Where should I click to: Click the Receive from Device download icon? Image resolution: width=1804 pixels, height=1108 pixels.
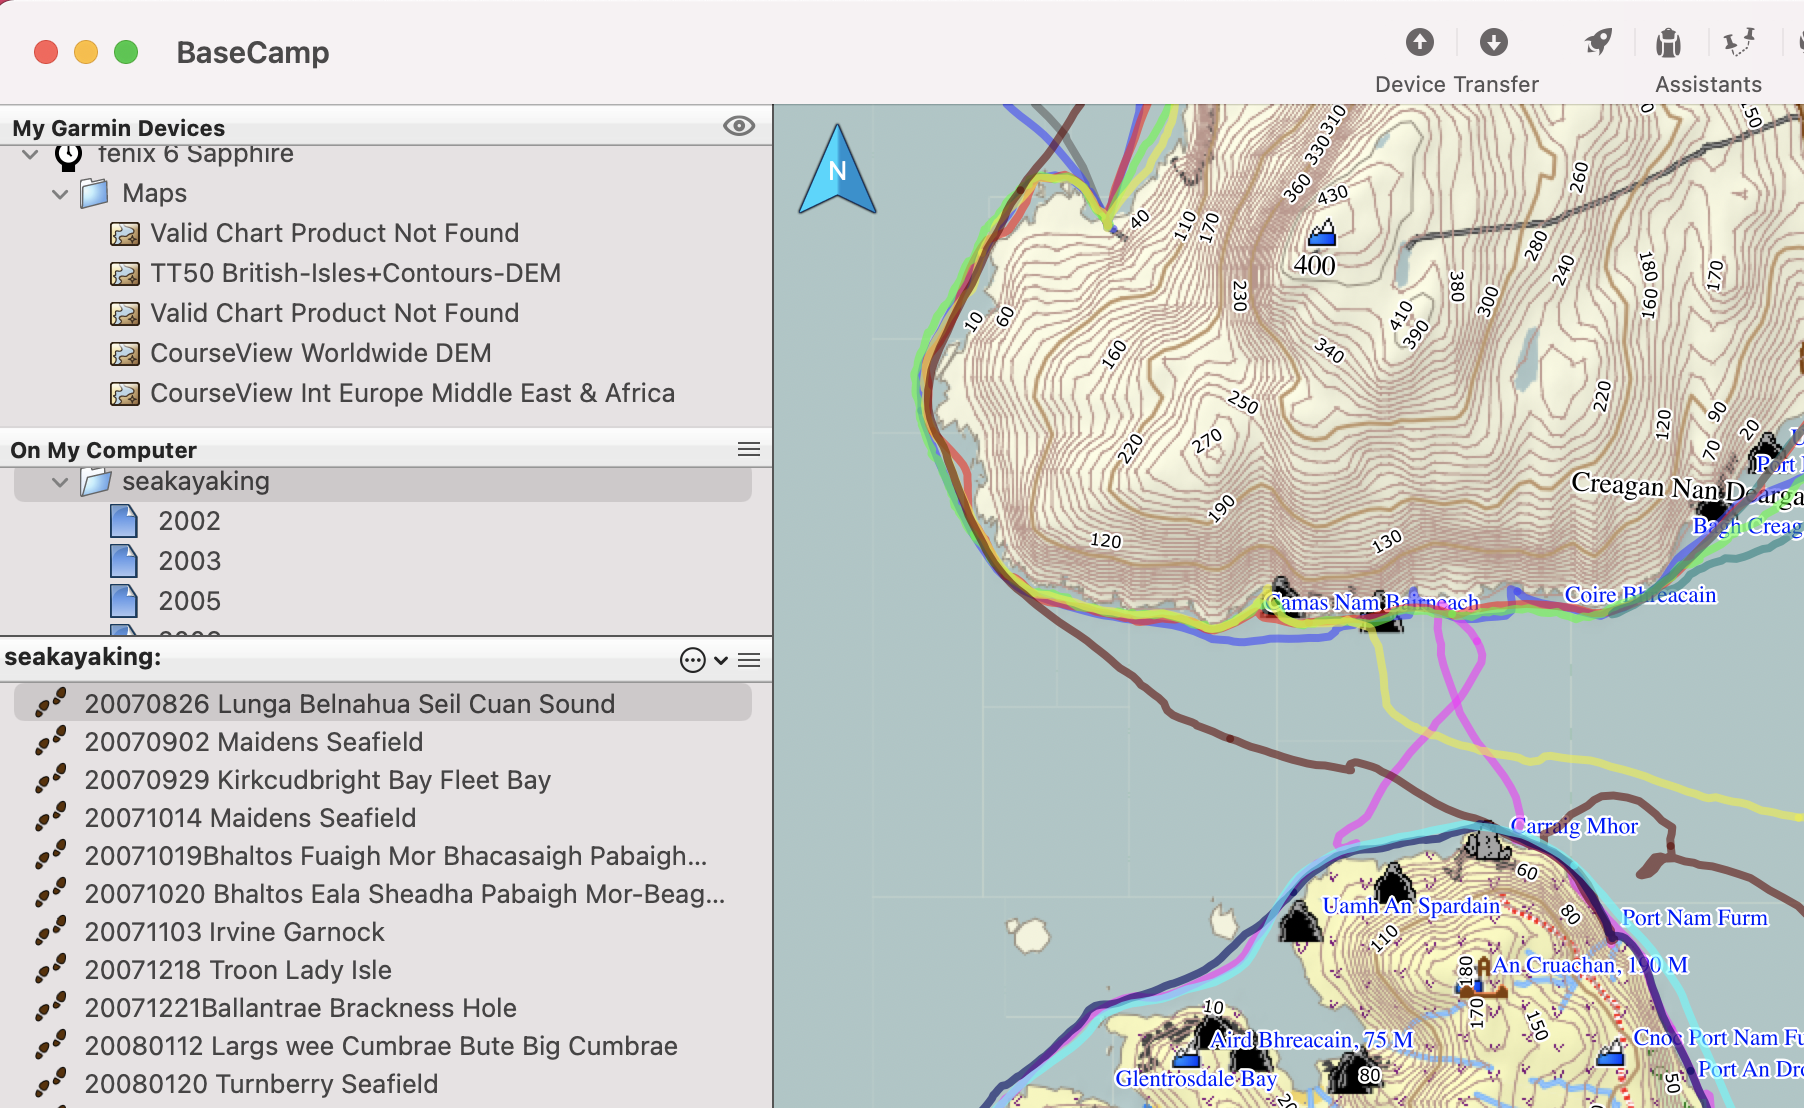pos(1493,42)
